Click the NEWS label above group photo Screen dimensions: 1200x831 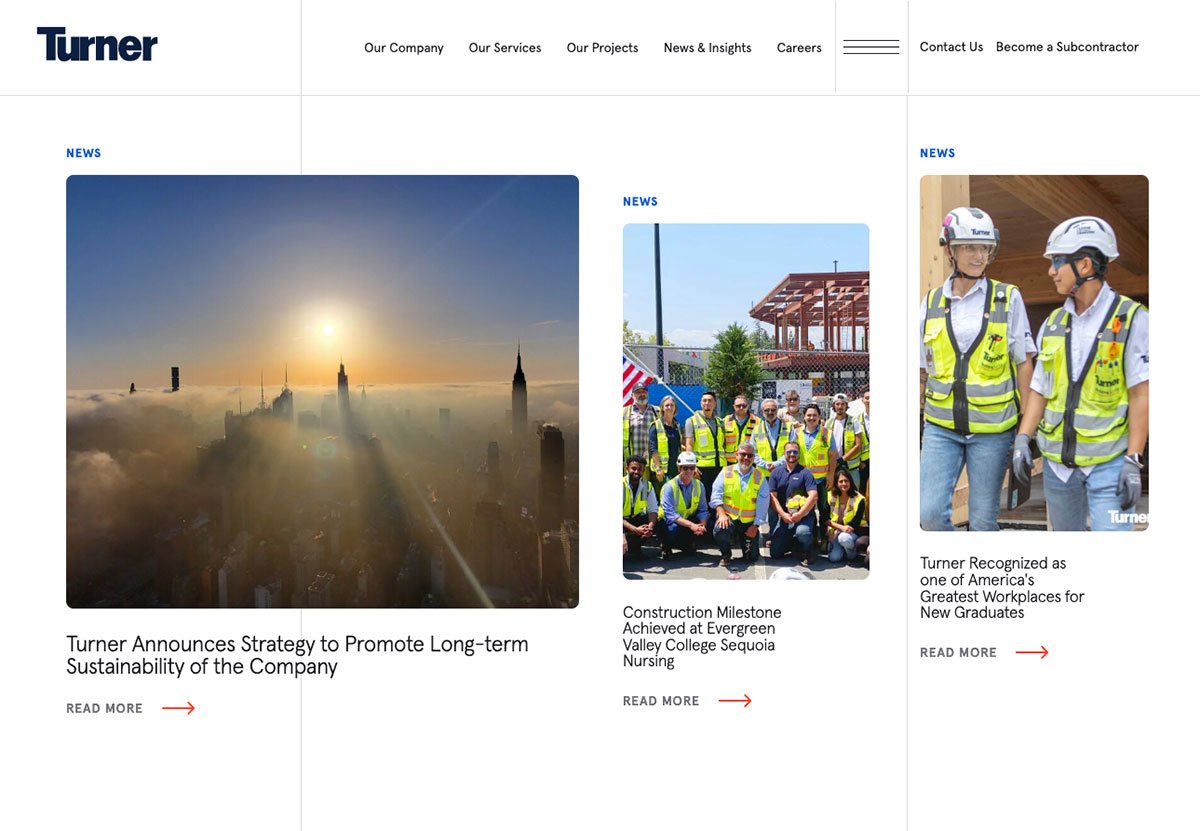[x=640, y=201]
